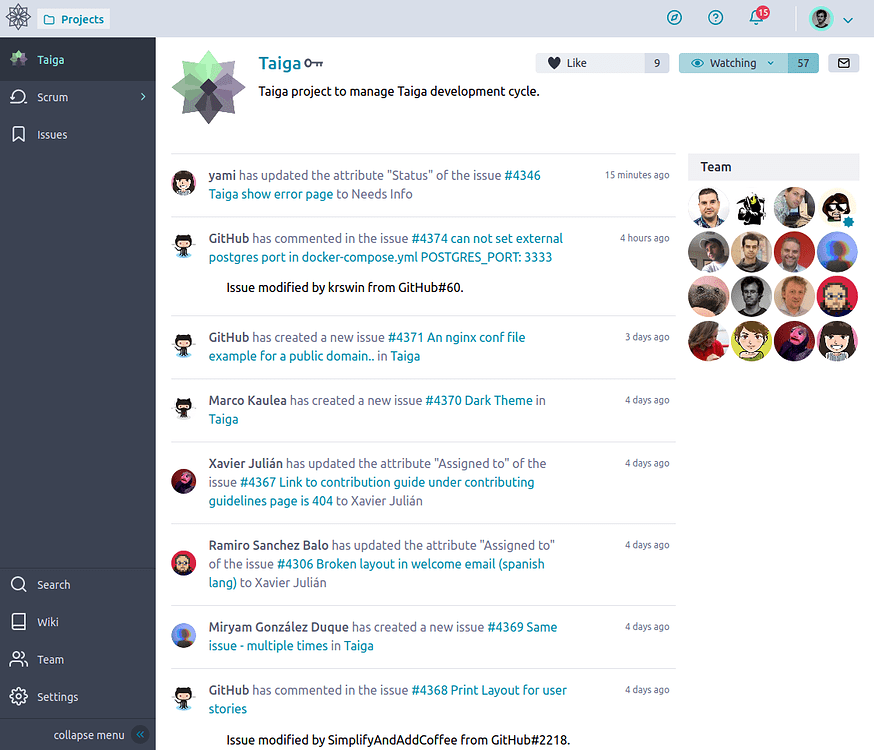
Task: Expand the Watching dropdown options
Action: point(769,62)
